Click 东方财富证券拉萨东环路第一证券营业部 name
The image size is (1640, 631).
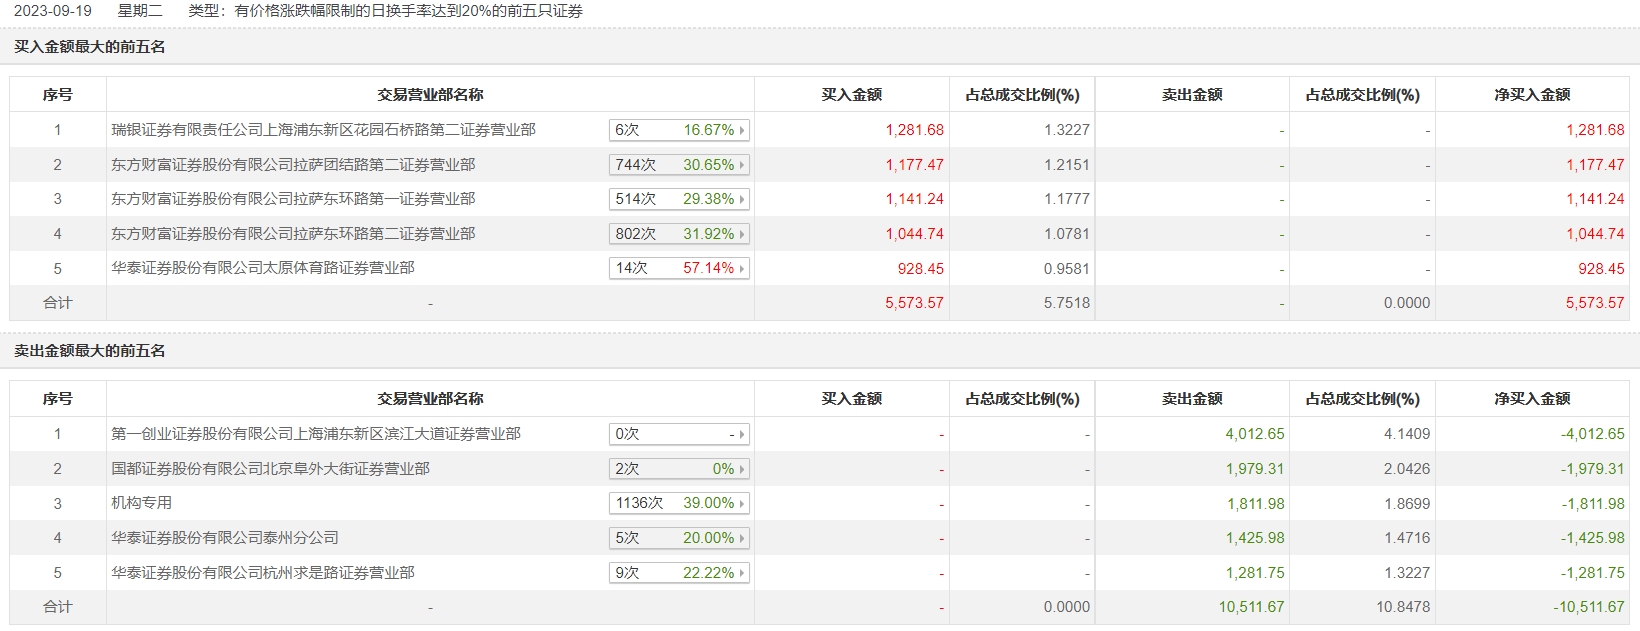(x=293, y=199)
